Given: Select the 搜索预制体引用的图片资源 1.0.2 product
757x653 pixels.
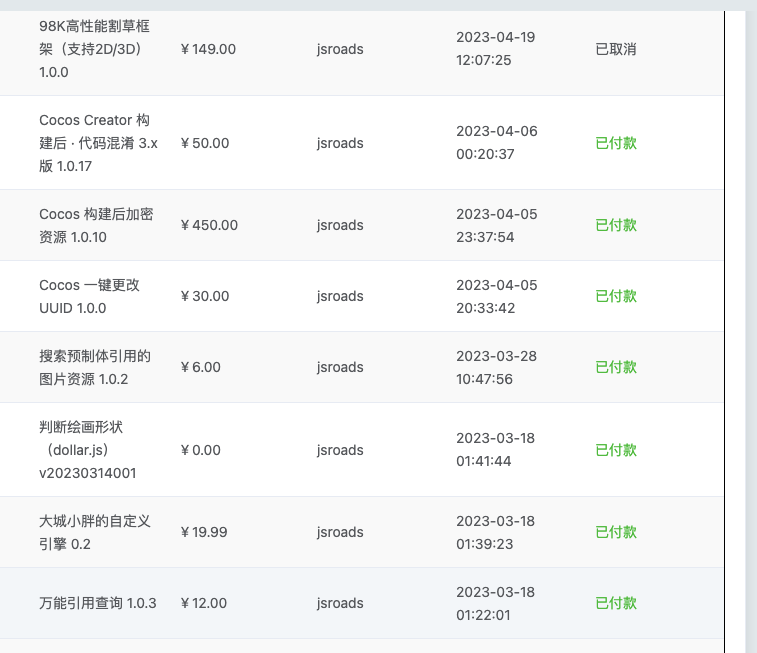Looking at the screenshot, I should 94,367.
